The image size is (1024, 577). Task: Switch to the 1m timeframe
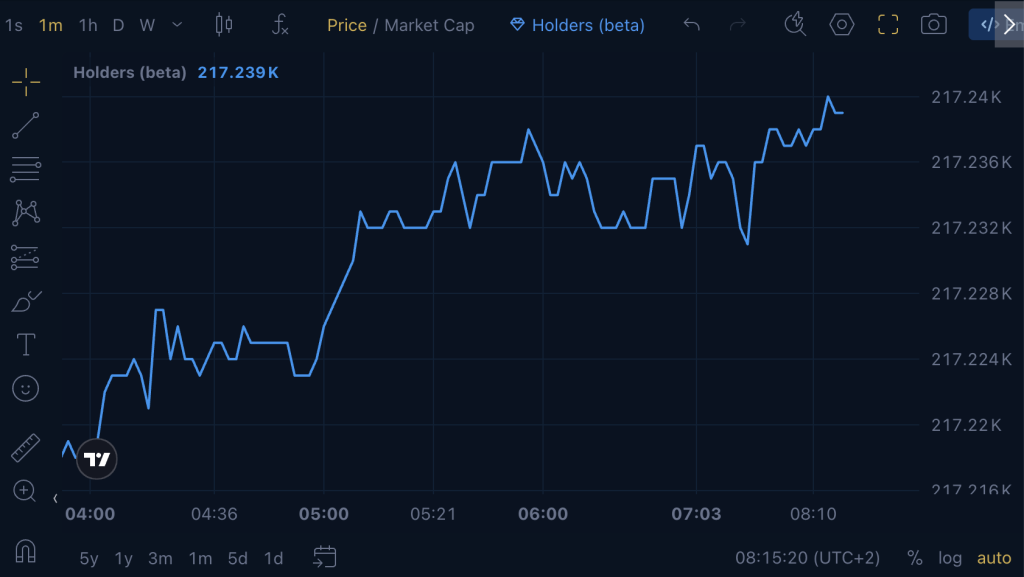point(50,25)
